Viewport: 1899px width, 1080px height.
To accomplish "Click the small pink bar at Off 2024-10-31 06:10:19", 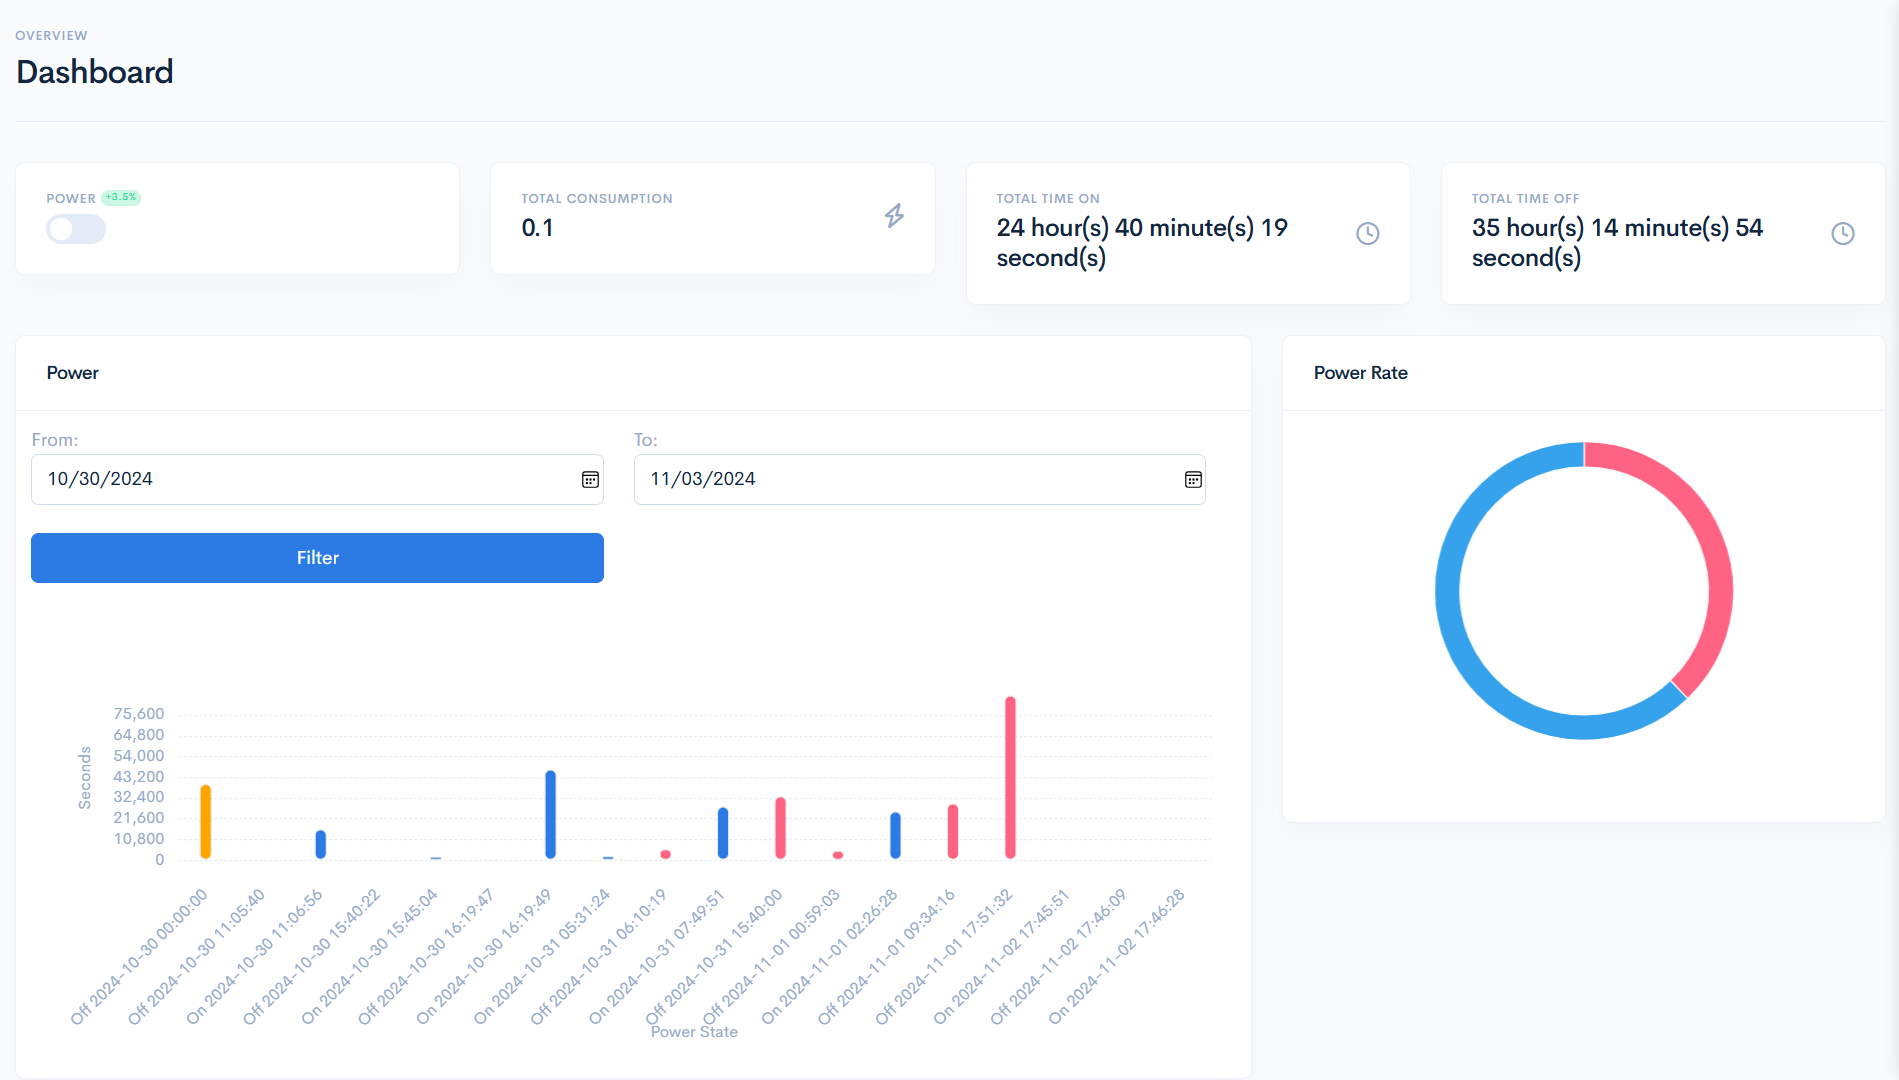I will [666, 854].
